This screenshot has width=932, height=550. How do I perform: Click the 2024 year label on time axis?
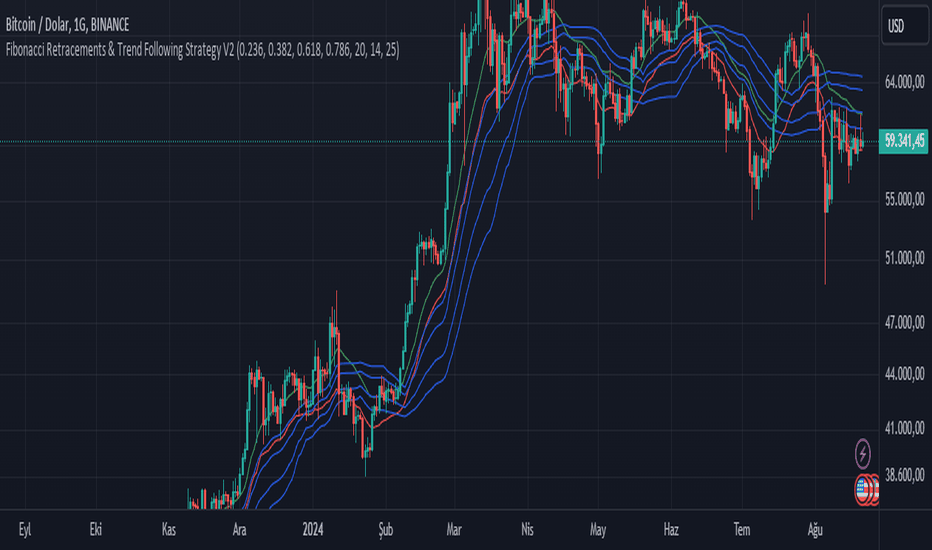pyautogui.click(x=313, y=530)
